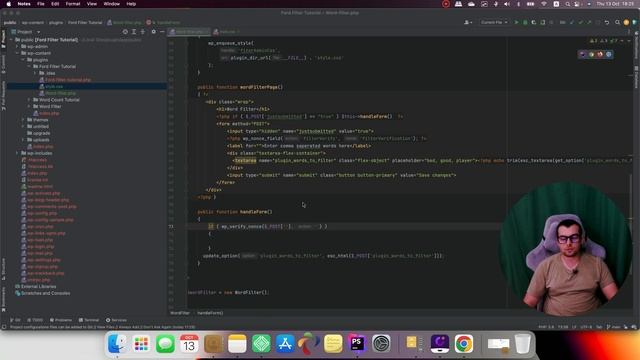Open PhpStorm icon in the Dock
The height and width of the screenshot is (360, 640).
(357, 344)
